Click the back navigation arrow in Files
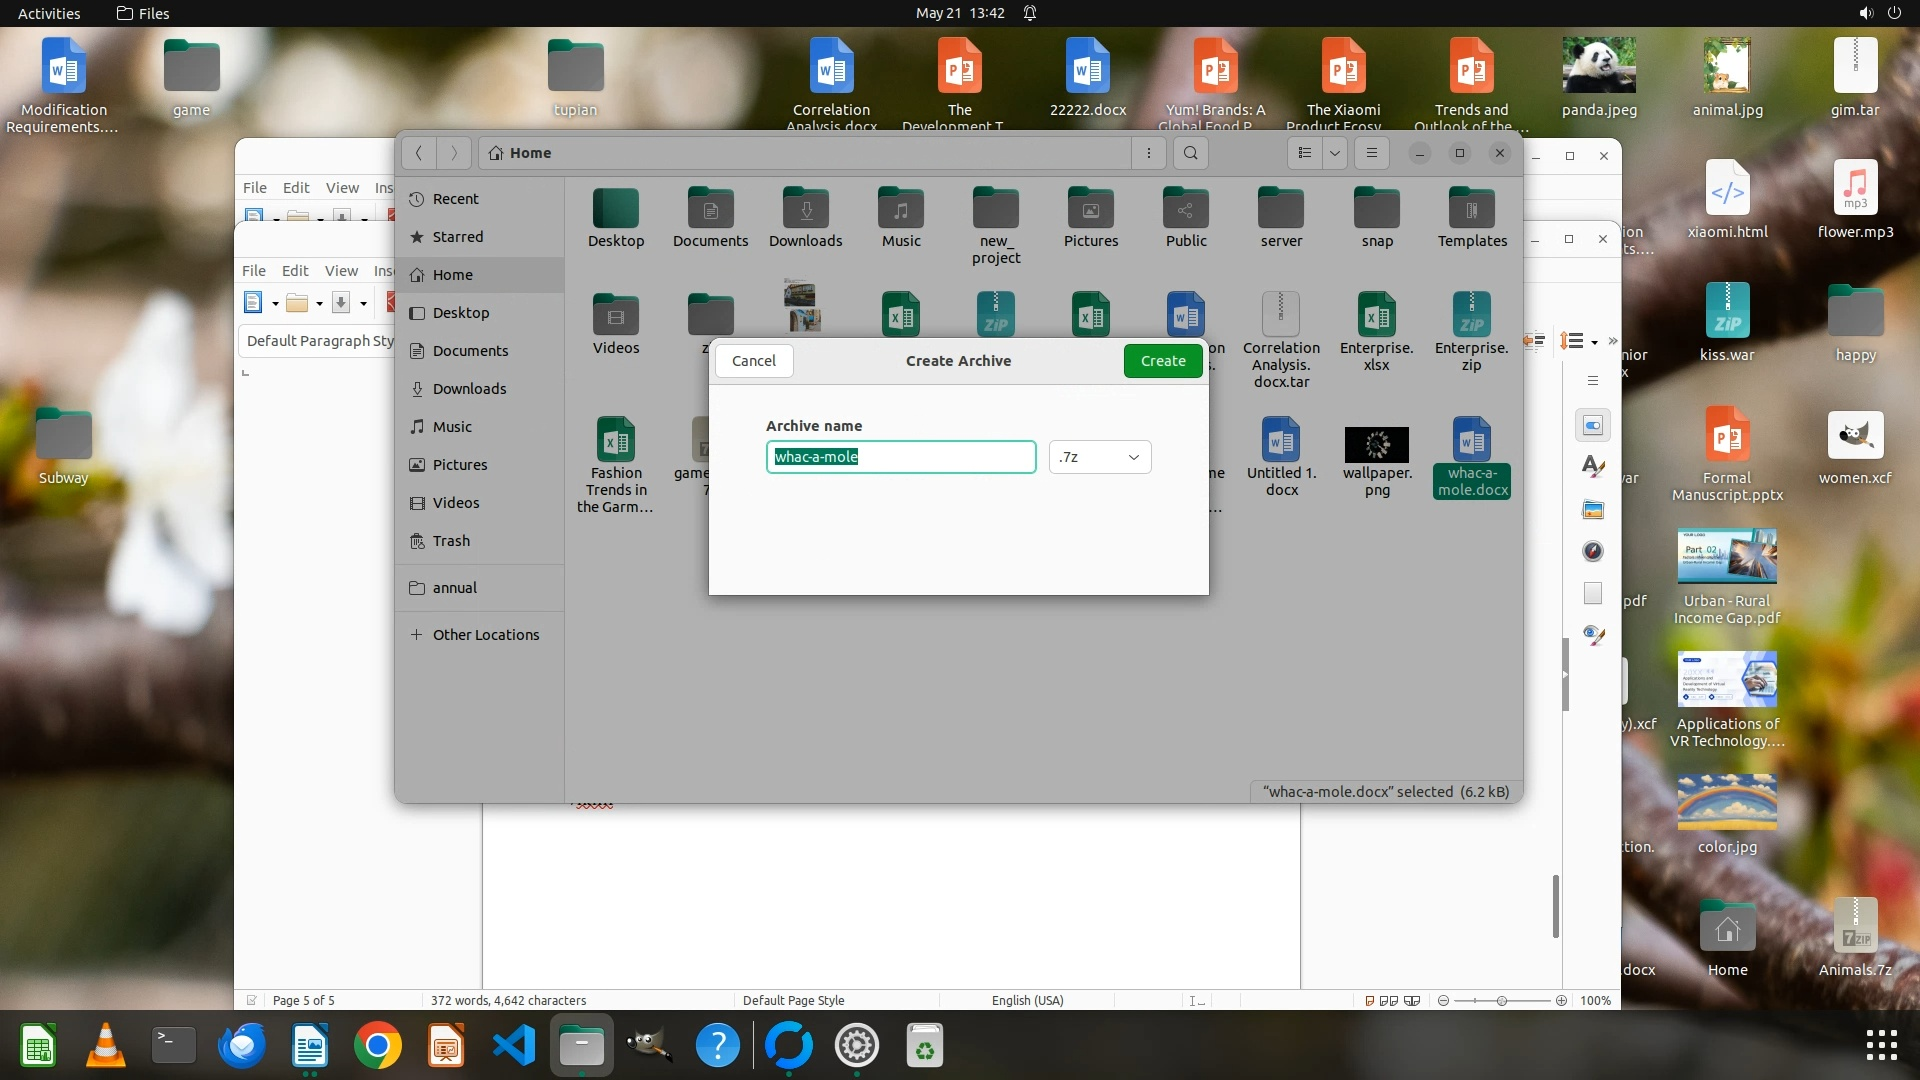This screenshot has height=1080, width=1920. click(419, 153)
